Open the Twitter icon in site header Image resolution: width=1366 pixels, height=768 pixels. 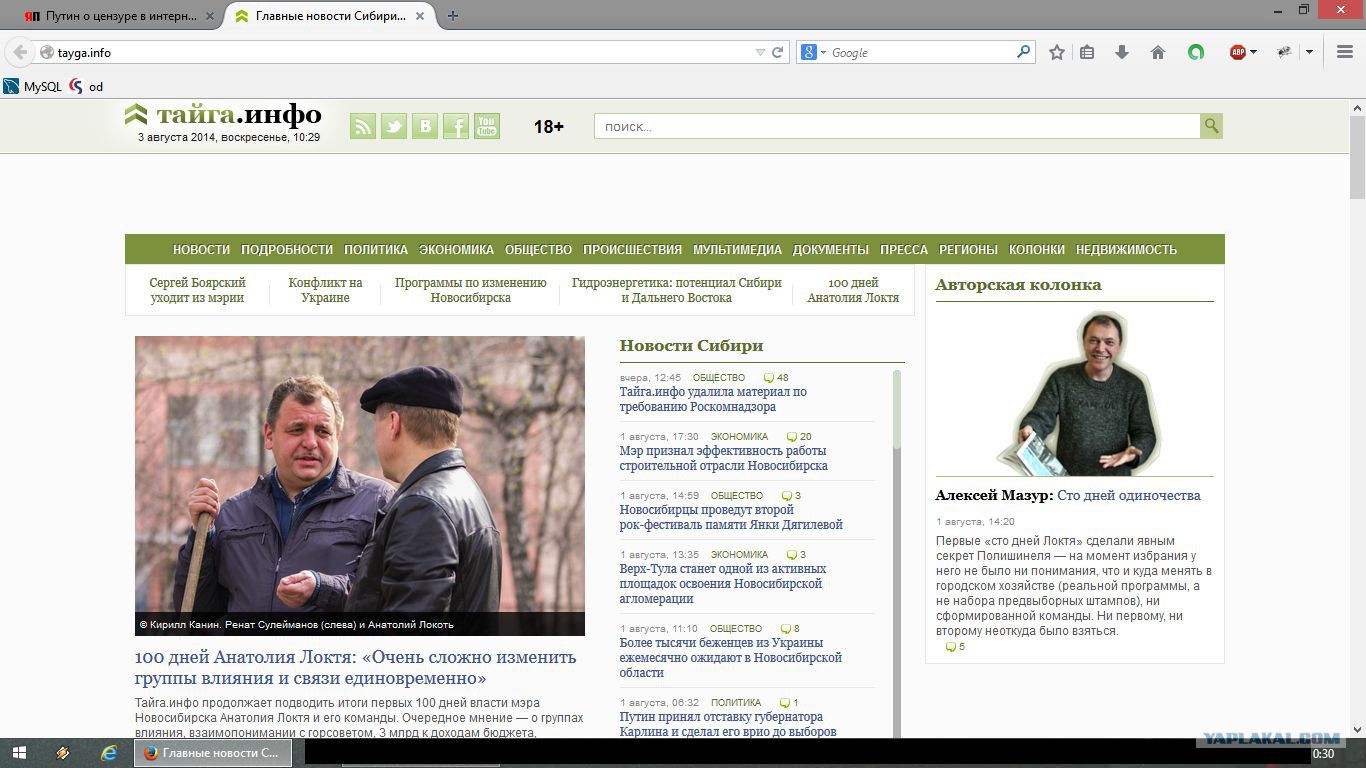(x=394, y=126)
